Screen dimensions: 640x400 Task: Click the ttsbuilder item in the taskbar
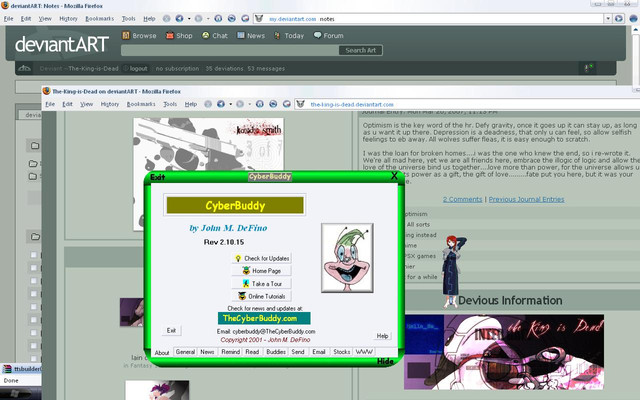point(22,369)
